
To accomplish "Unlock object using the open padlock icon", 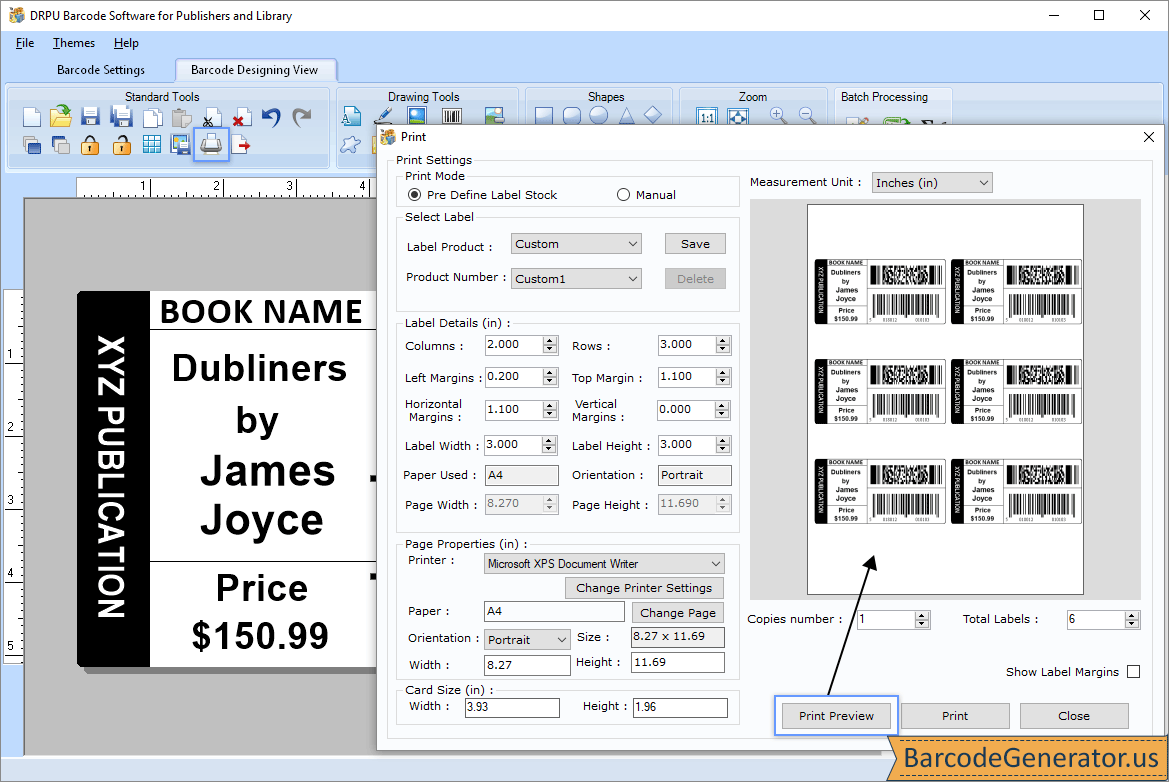I will 122,145.
